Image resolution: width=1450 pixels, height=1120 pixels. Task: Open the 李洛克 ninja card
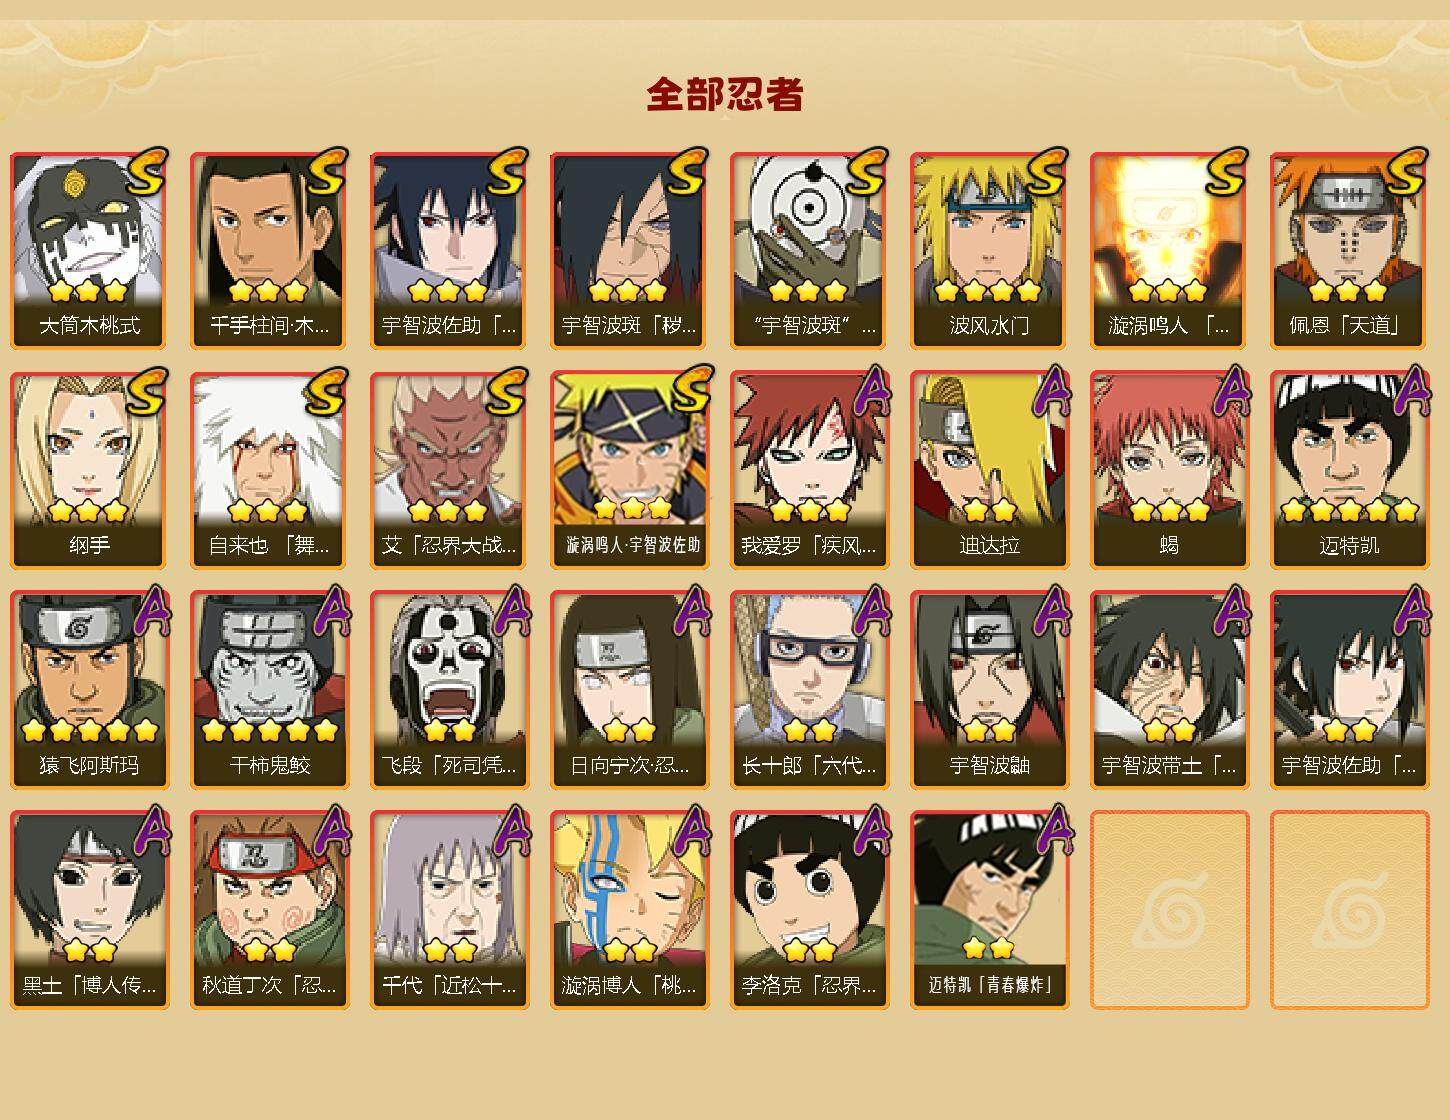[809, 910]
